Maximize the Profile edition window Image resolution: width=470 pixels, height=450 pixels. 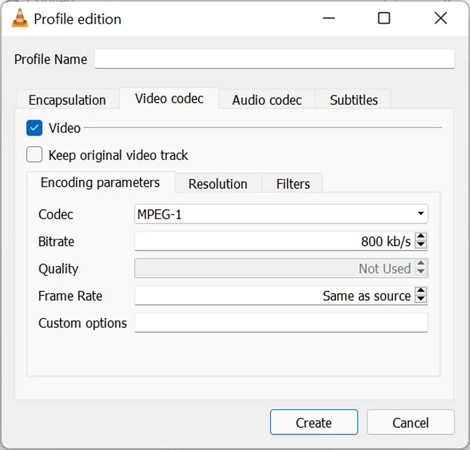tap(384, 18)
